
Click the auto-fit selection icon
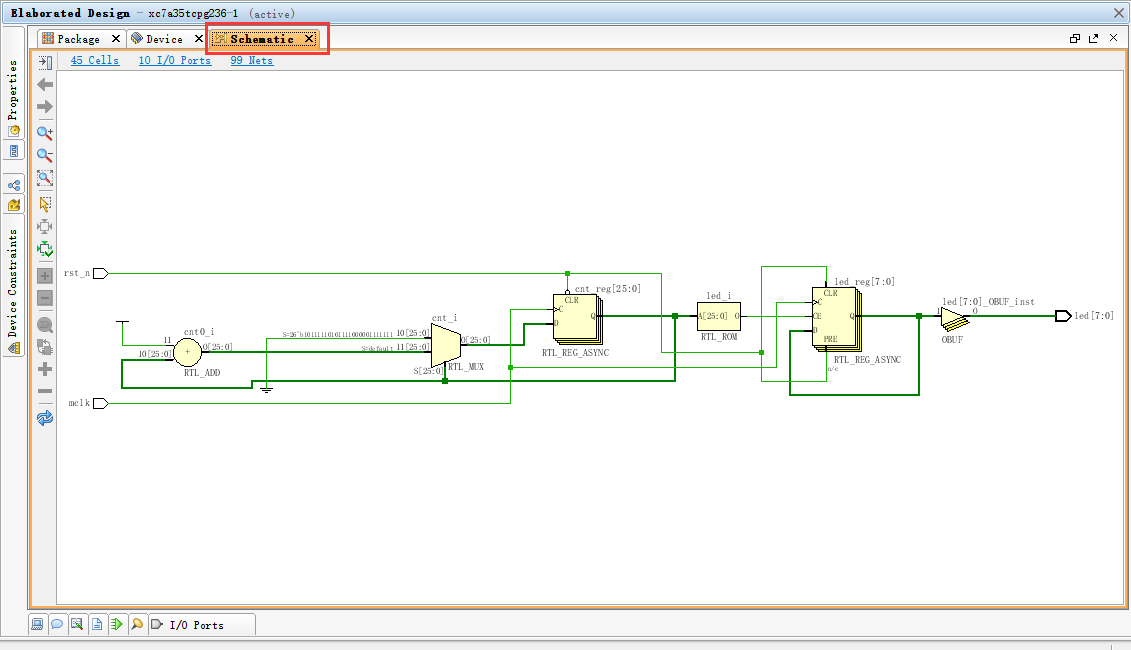(45, 227)
